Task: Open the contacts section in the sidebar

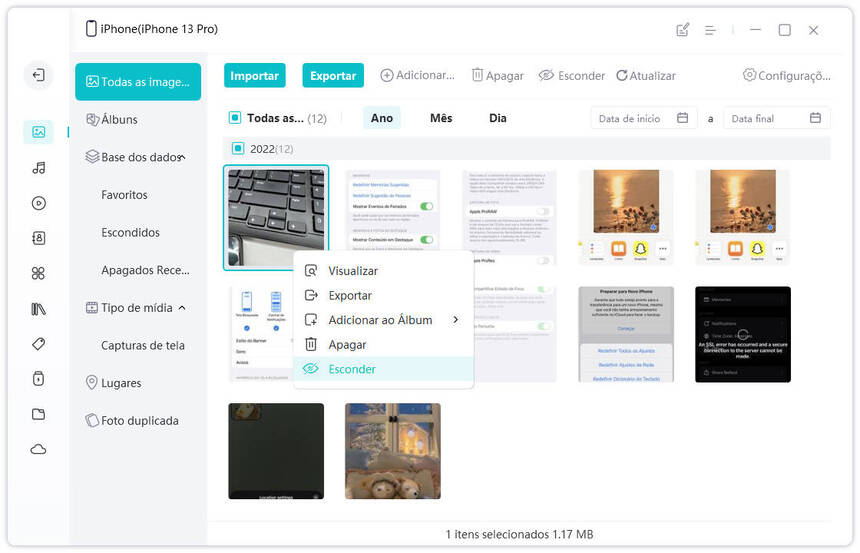Action: click(38, 238)
